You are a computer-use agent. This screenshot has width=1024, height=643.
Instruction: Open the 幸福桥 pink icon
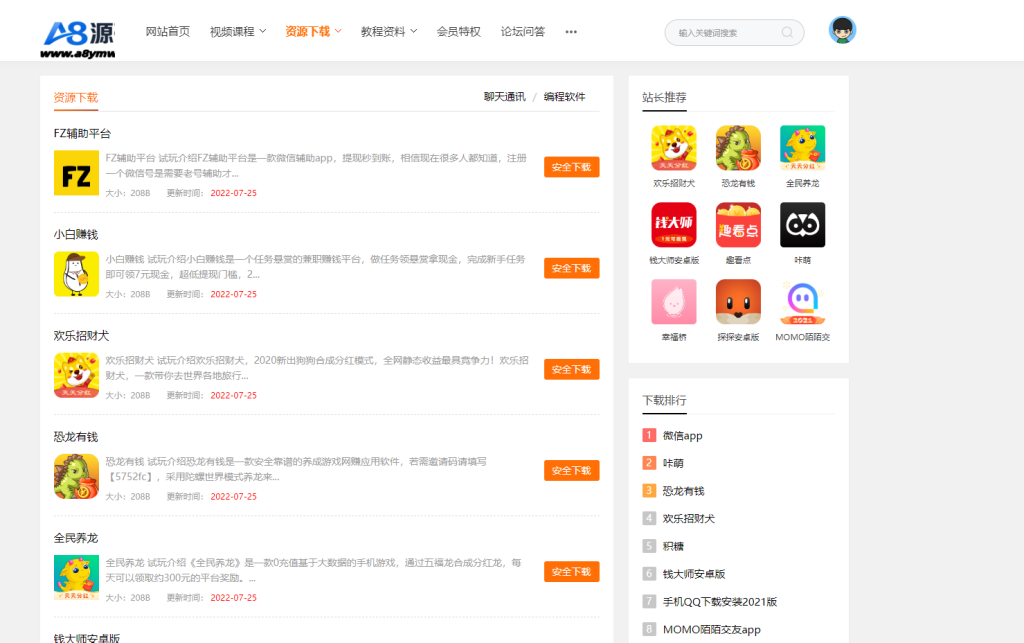point(674,302)
